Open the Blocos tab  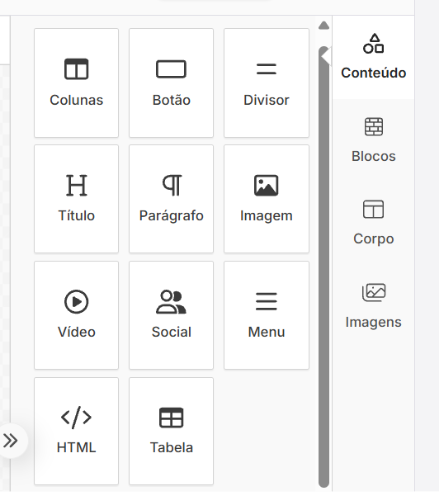click(x=373, y=140)
